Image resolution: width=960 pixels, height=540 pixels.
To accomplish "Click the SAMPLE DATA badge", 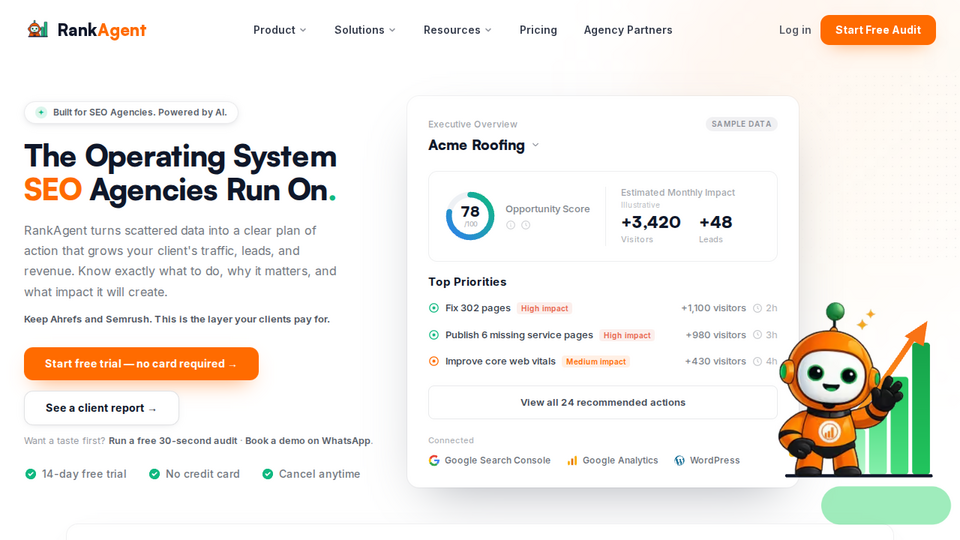I will pos(741,124).
